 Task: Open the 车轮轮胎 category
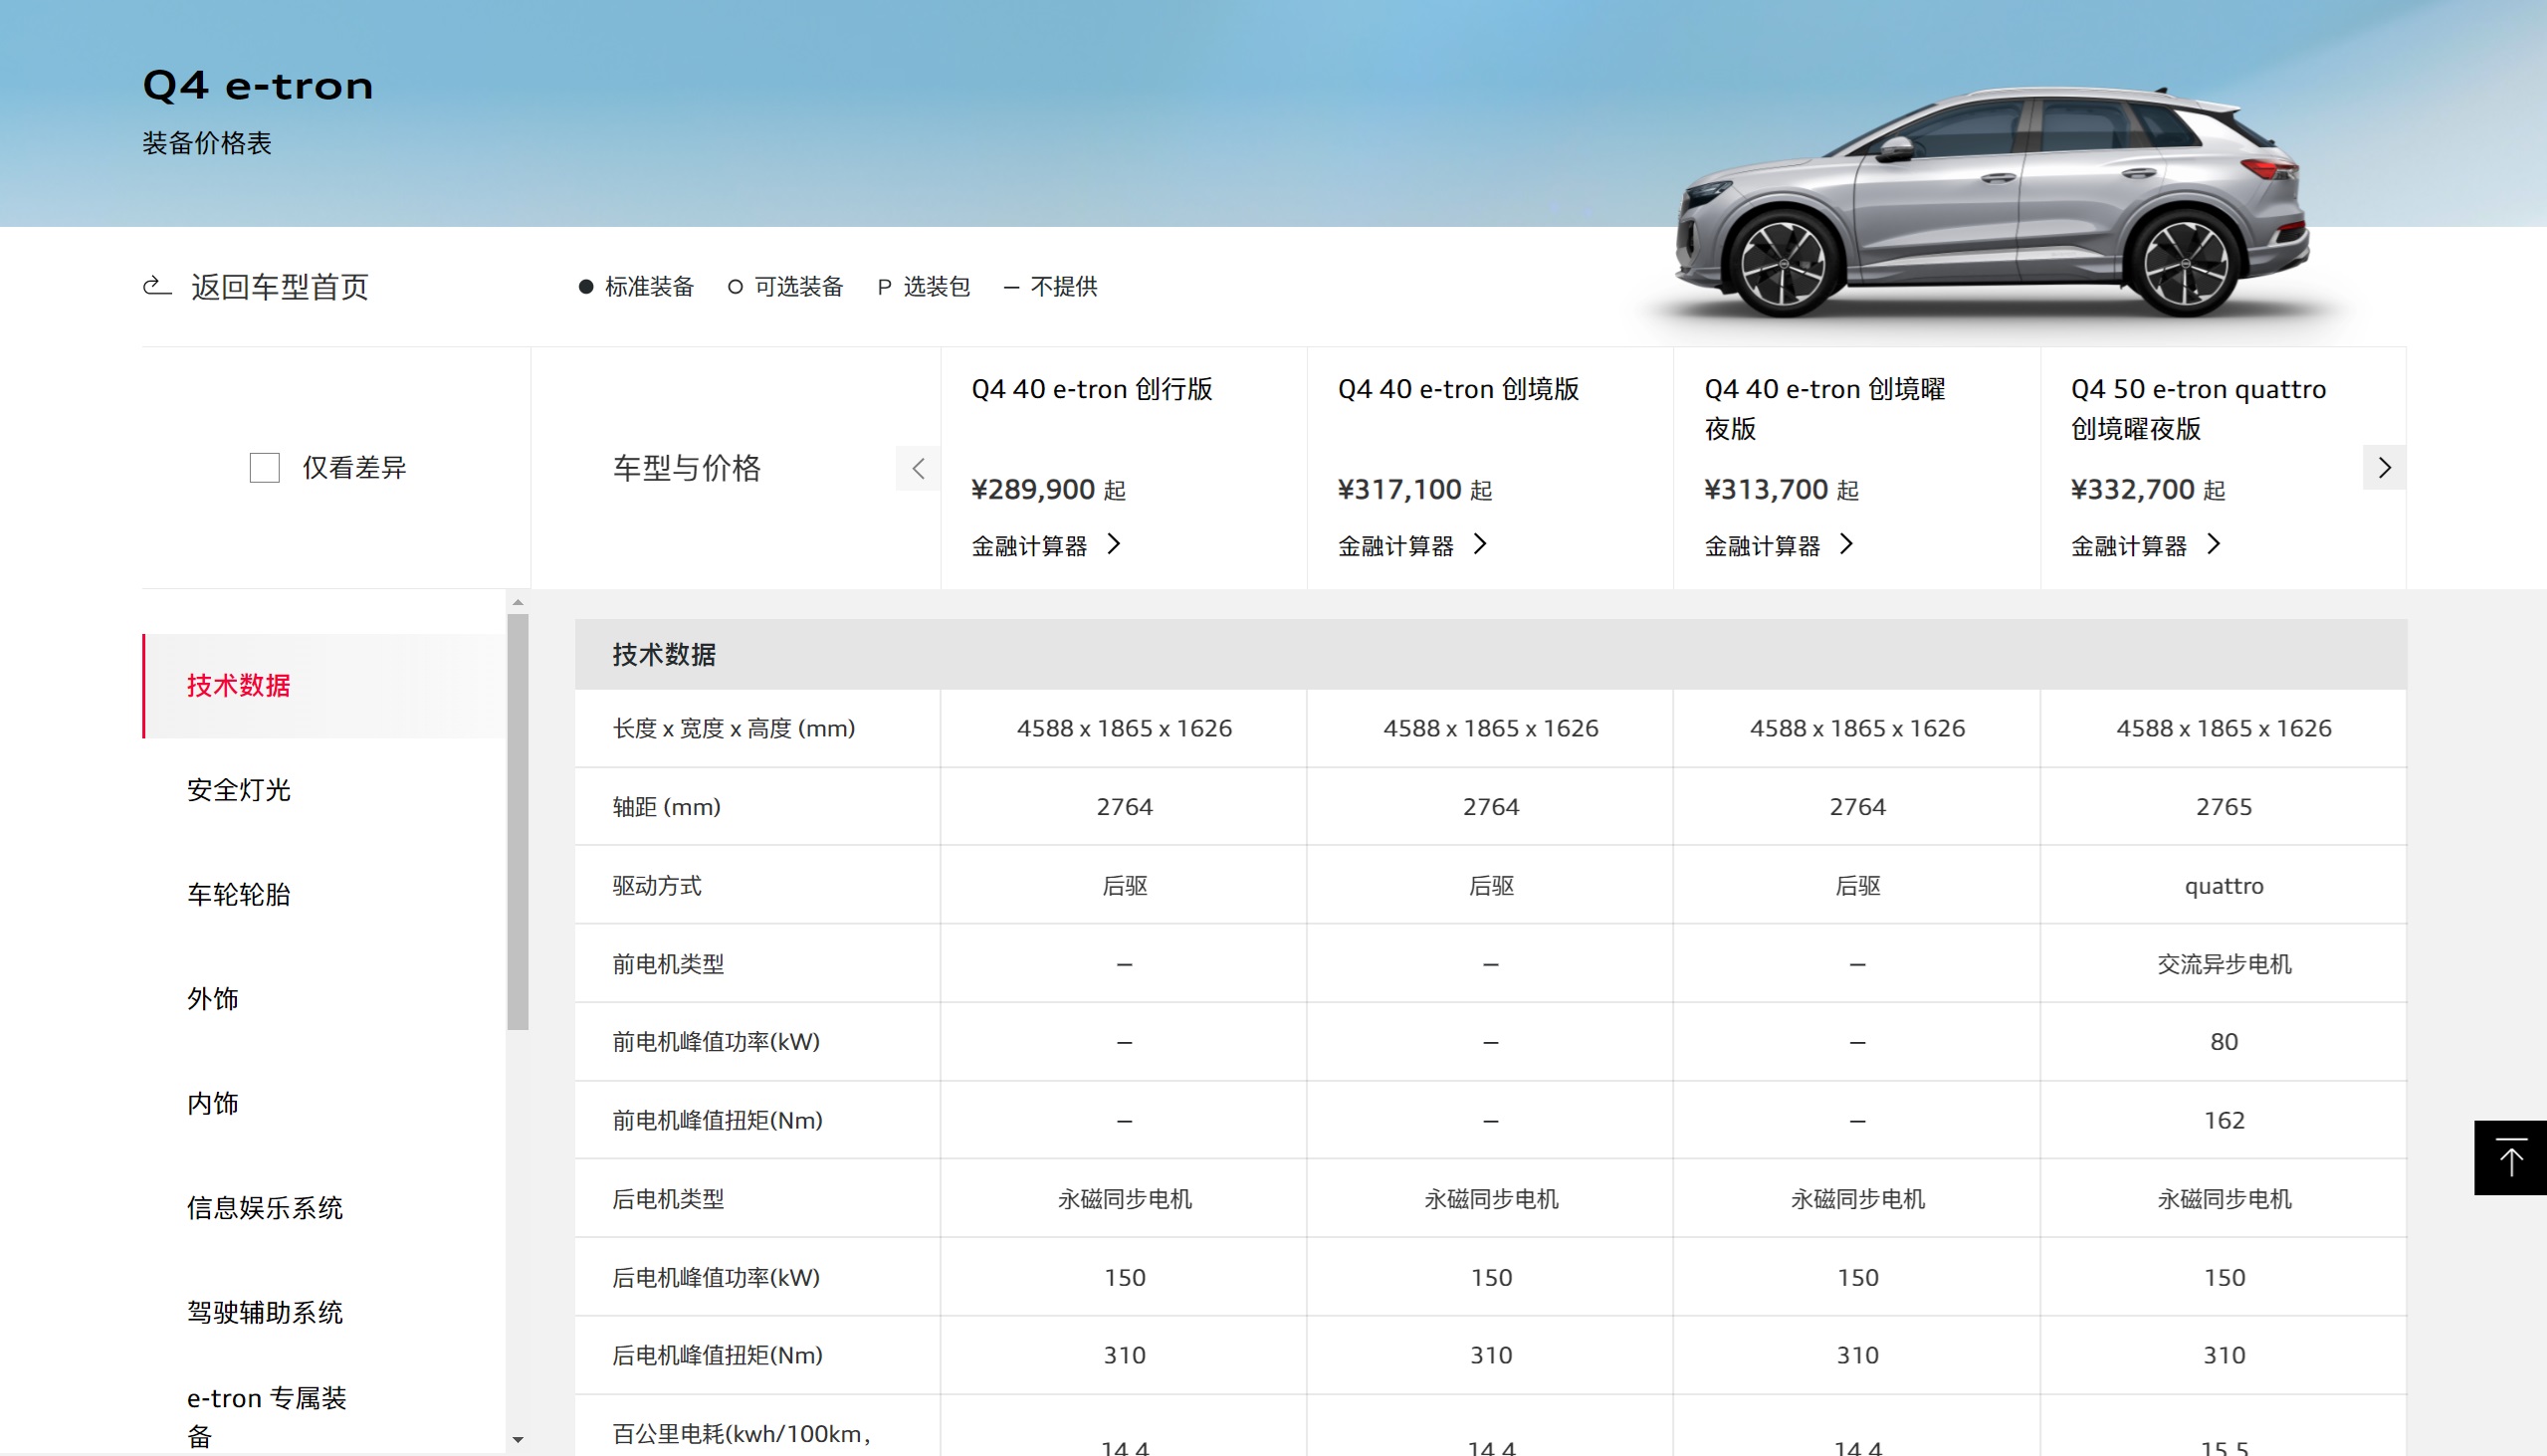pos(239,894)
